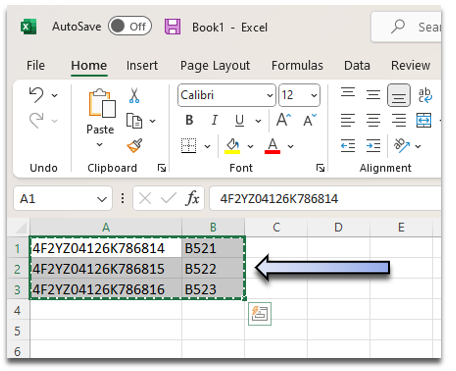Click the Decrease Indent icon
The height and width of the screenshot is (371, 456).
click(348, 146)
